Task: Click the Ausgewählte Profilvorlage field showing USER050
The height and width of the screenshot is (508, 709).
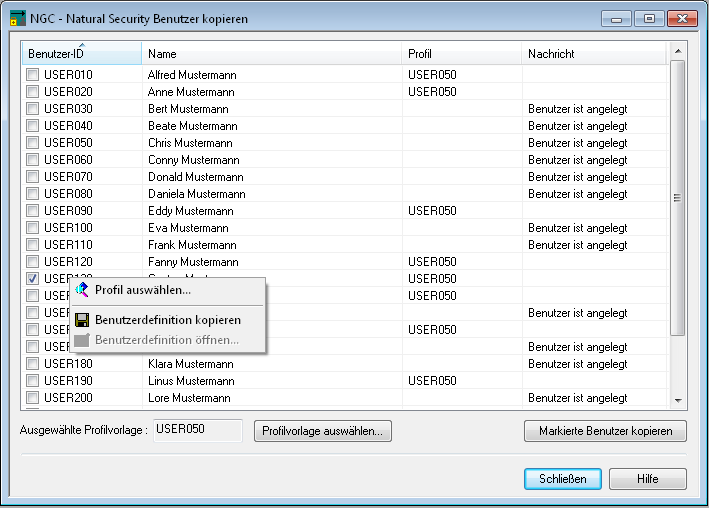Action: coord(198,430)
